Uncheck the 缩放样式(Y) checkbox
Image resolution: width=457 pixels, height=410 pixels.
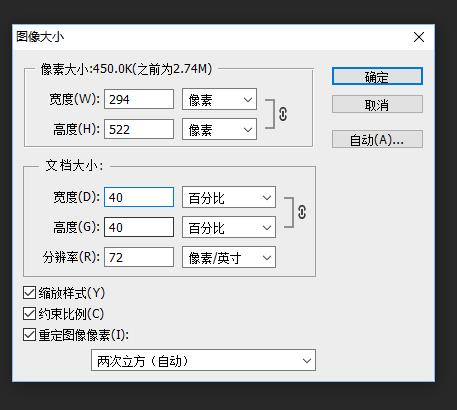pos(29,293)
